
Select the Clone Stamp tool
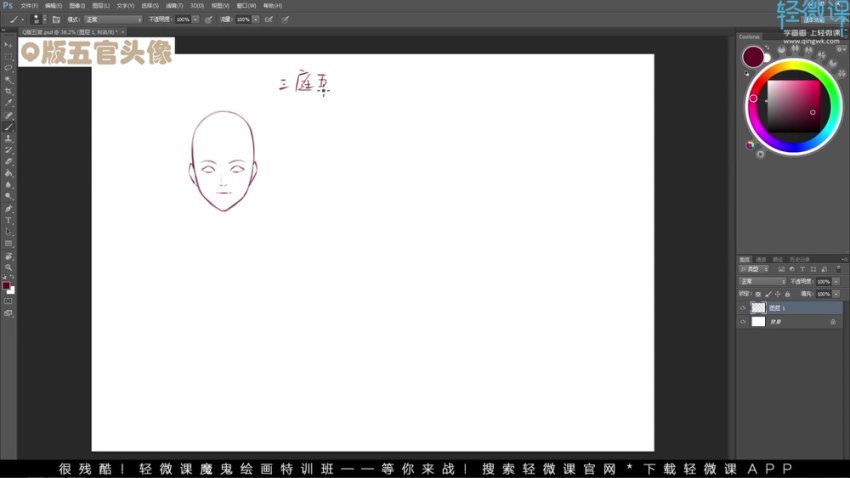point(8,139)
